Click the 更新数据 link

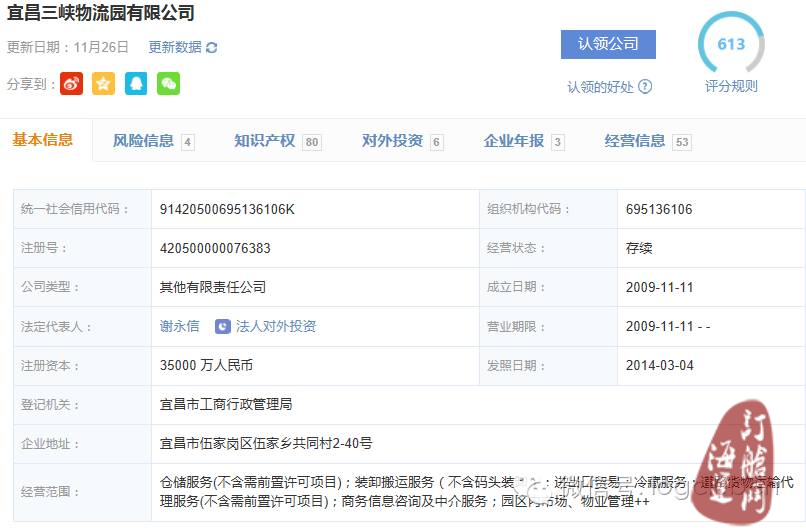coord(175,47)
